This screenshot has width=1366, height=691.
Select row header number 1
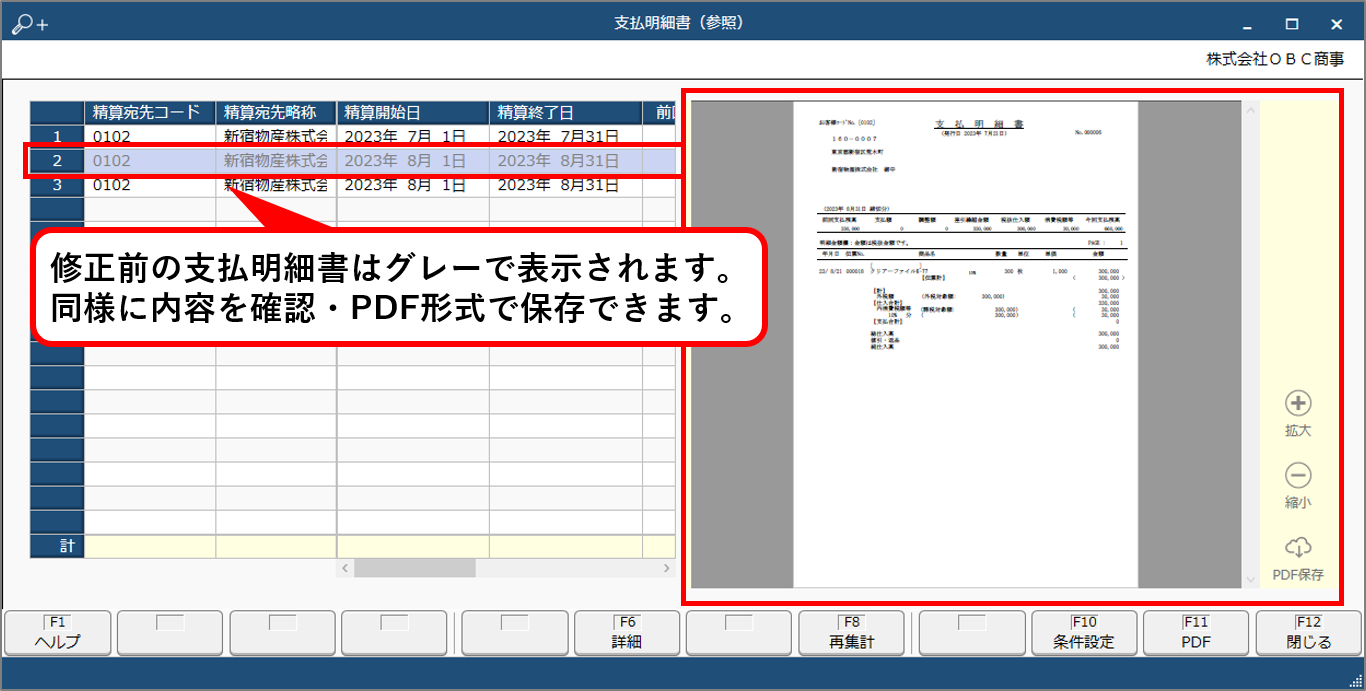tap(57, 136)
